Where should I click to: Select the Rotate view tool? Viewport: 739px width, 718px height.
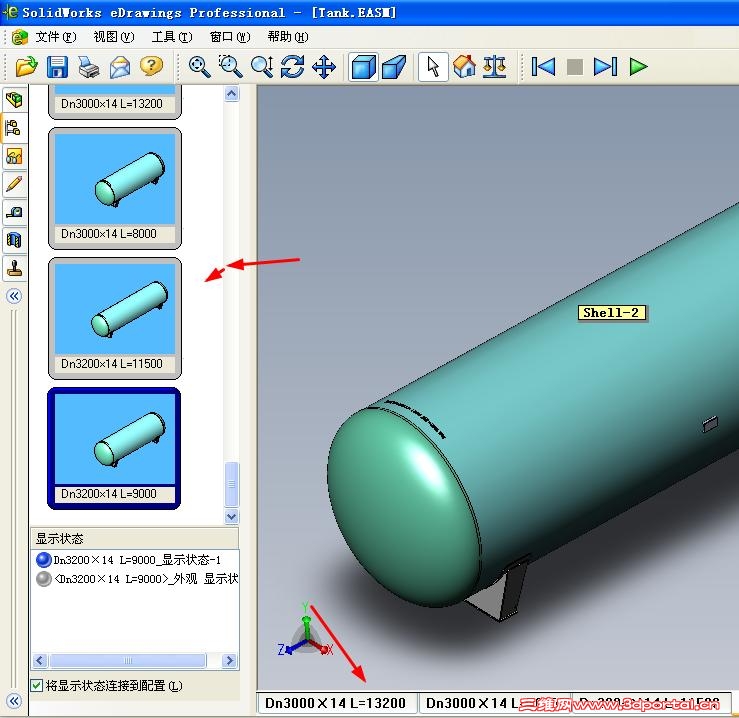tap(293, 66)
